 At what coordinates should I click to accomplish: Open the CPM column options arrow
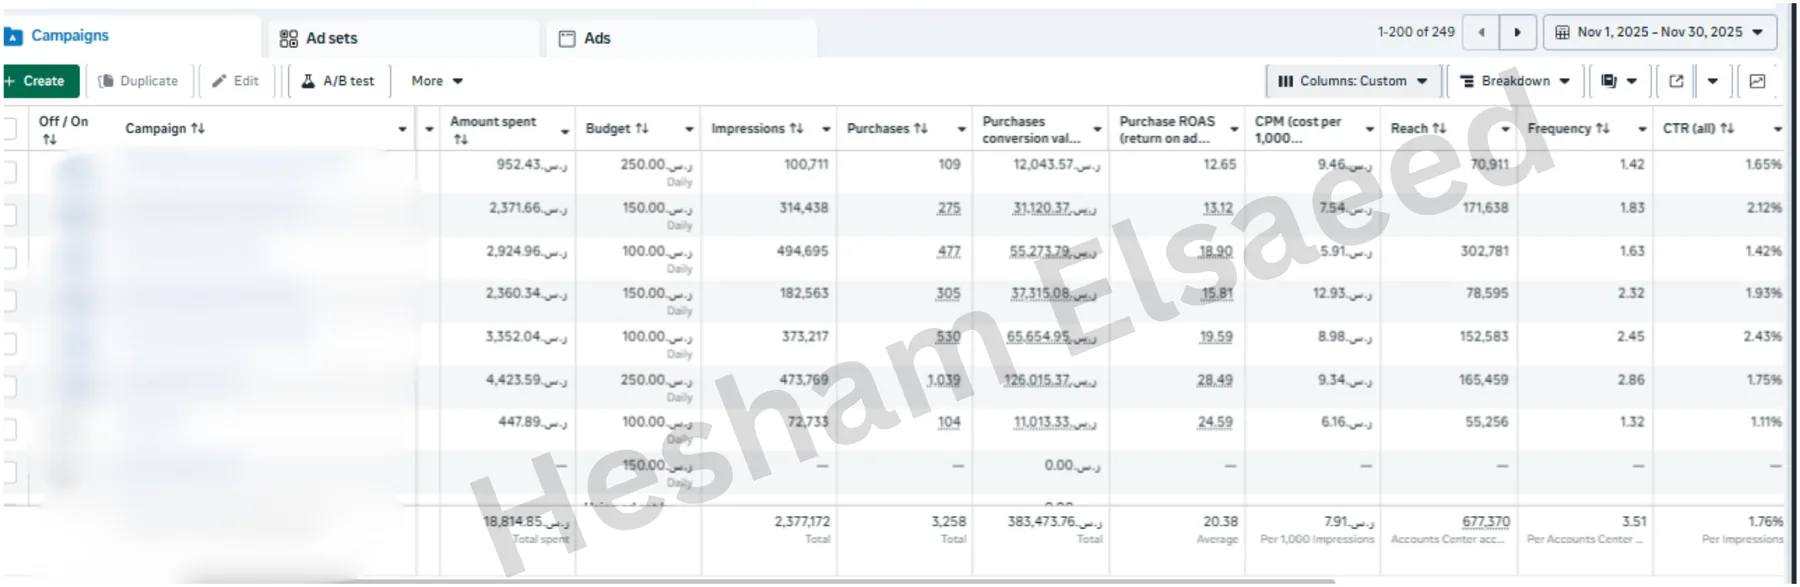pos(1370,129)
